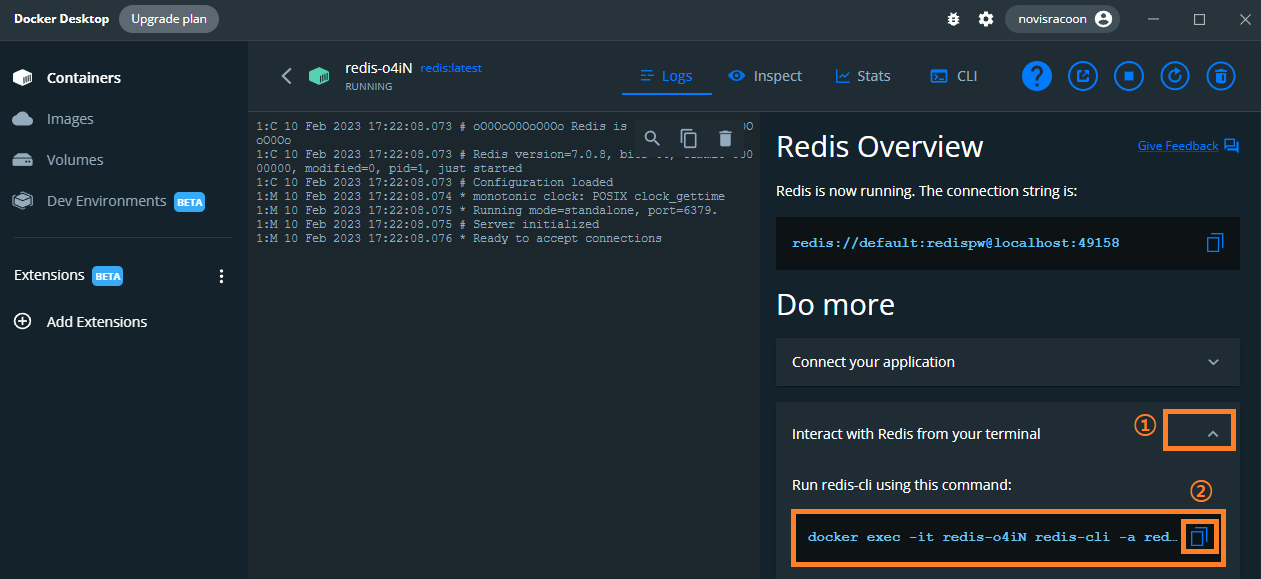1261x579 pixels.
Task: Expand Connect your application section
Action: 1008,362
